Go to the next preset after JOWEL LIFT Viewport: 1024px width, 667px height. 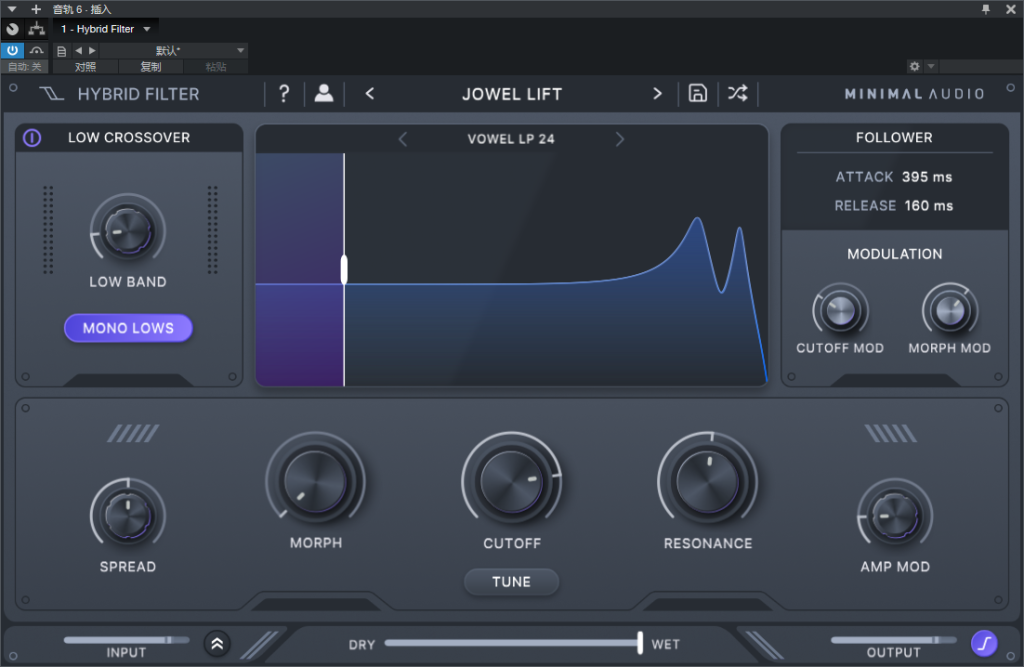tap(657, 94)
